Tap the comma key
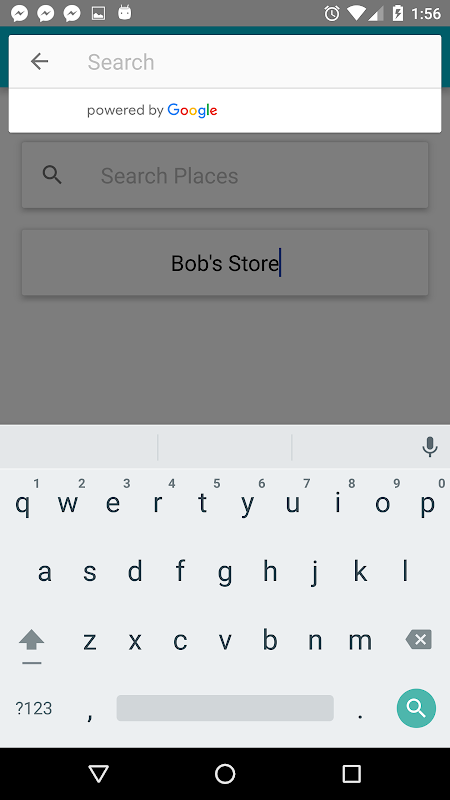The height and width of the screenshot is (800, 450). (x=90, y=708)
